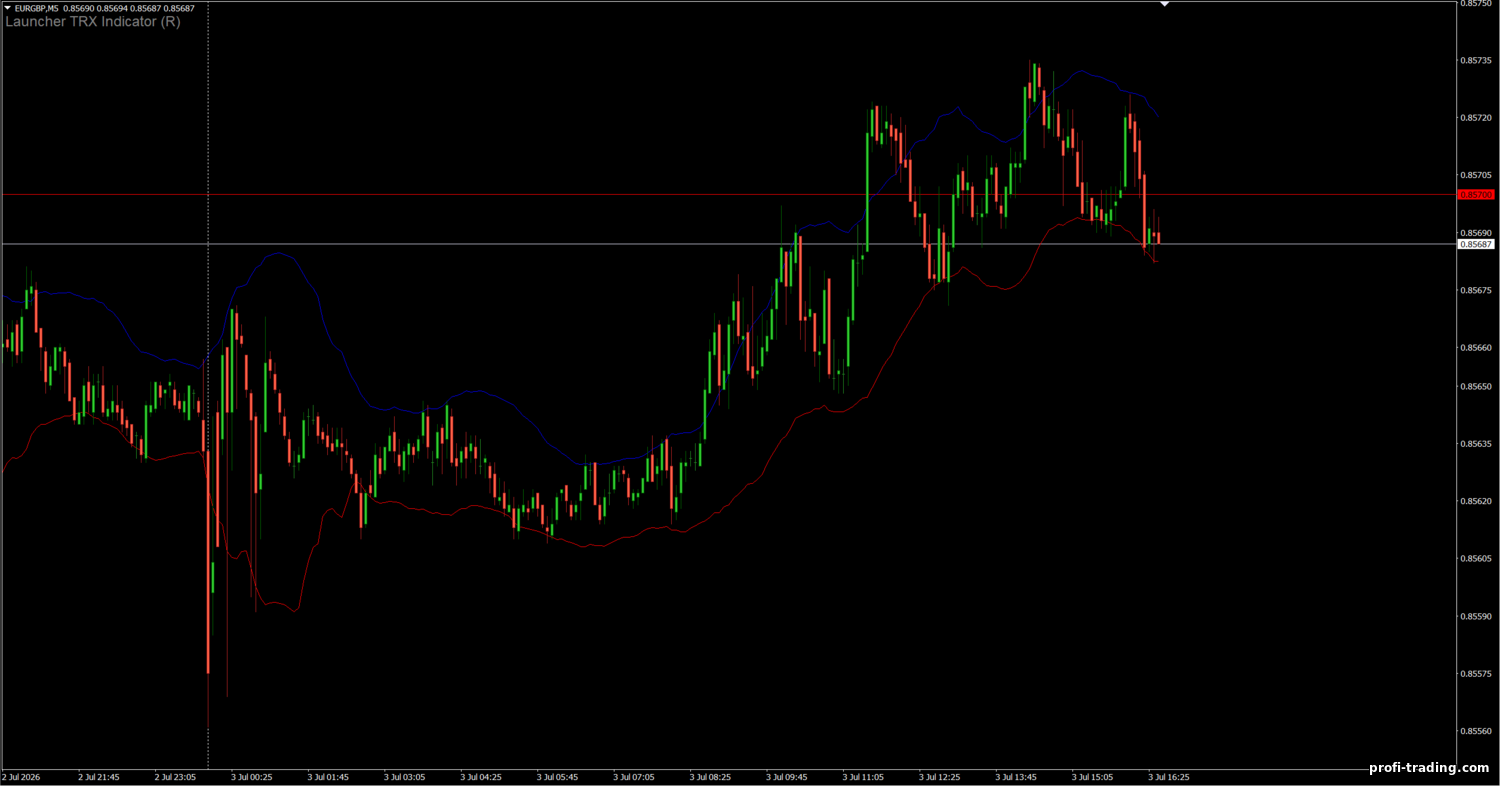Screen dimensions: 1500x786
Task: Click the 0.85750 price scale label
Action: pyautogui.click(x=1476, y=3)
